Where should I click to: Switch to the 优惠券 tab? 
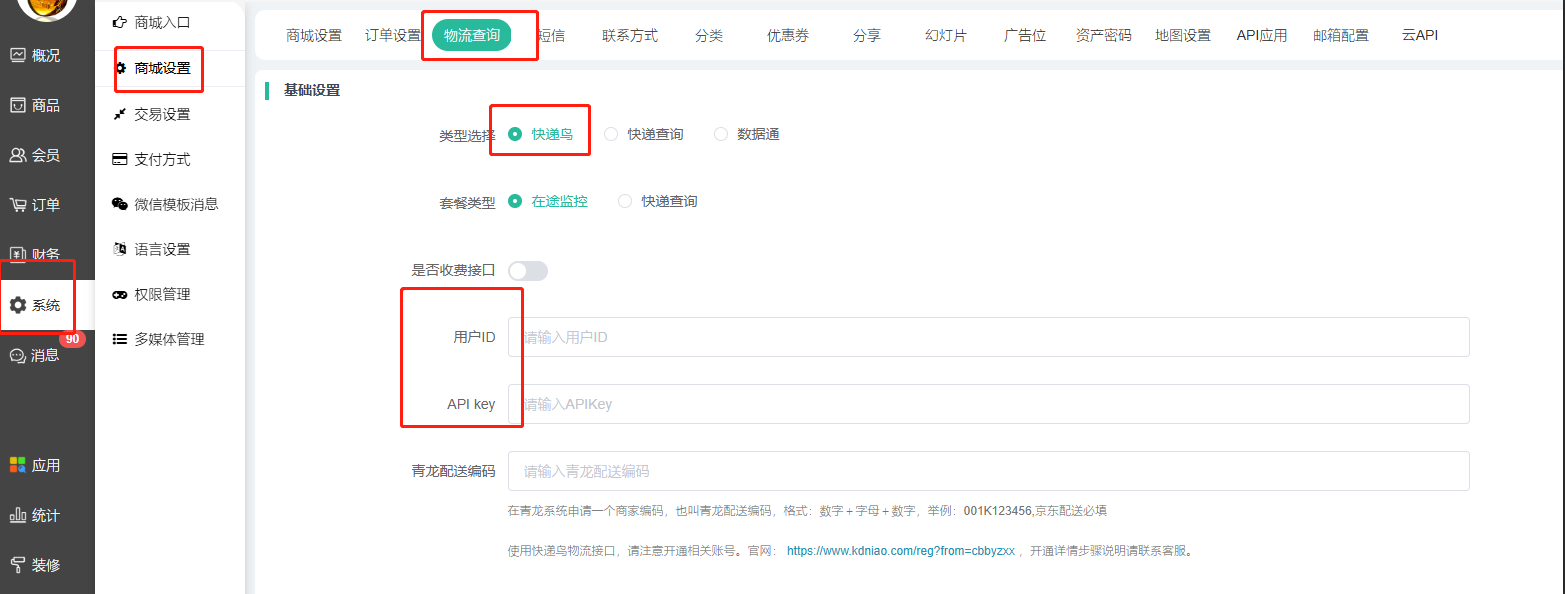[788, 35]
